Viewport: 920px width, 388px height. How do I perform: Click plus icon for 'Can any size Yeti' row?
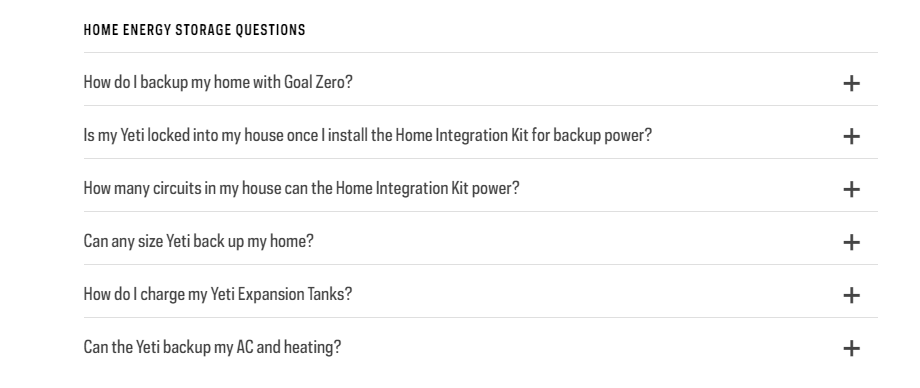tap(851, 242)
